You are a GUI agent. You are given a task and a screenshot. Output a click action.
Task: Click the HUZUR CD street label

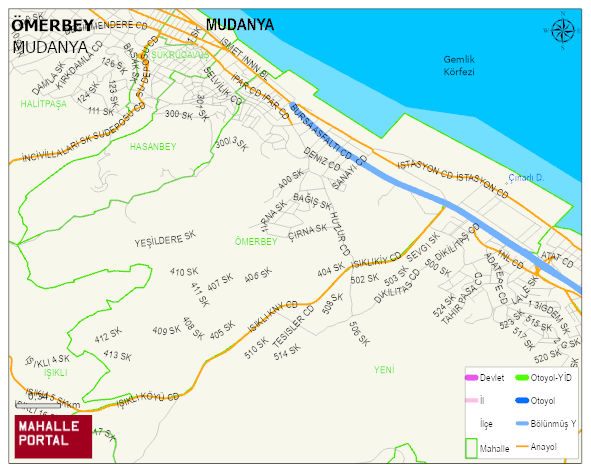[340, 233]
